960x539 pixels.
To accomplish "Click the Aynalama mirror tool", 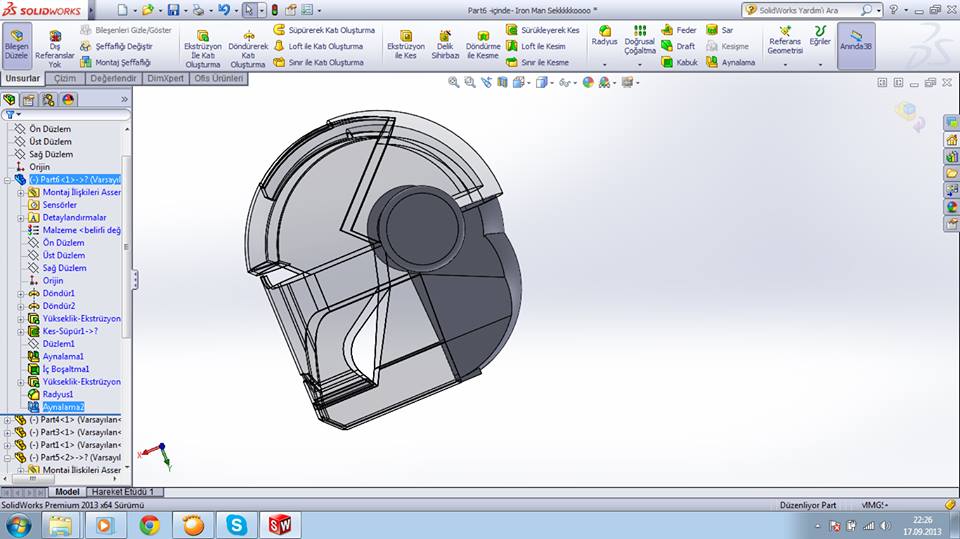I will (x=730, y=62).
